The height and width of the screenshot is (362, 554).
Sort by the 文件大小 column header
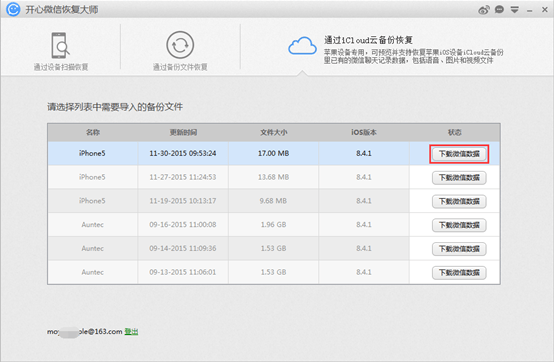pos(273,132)
